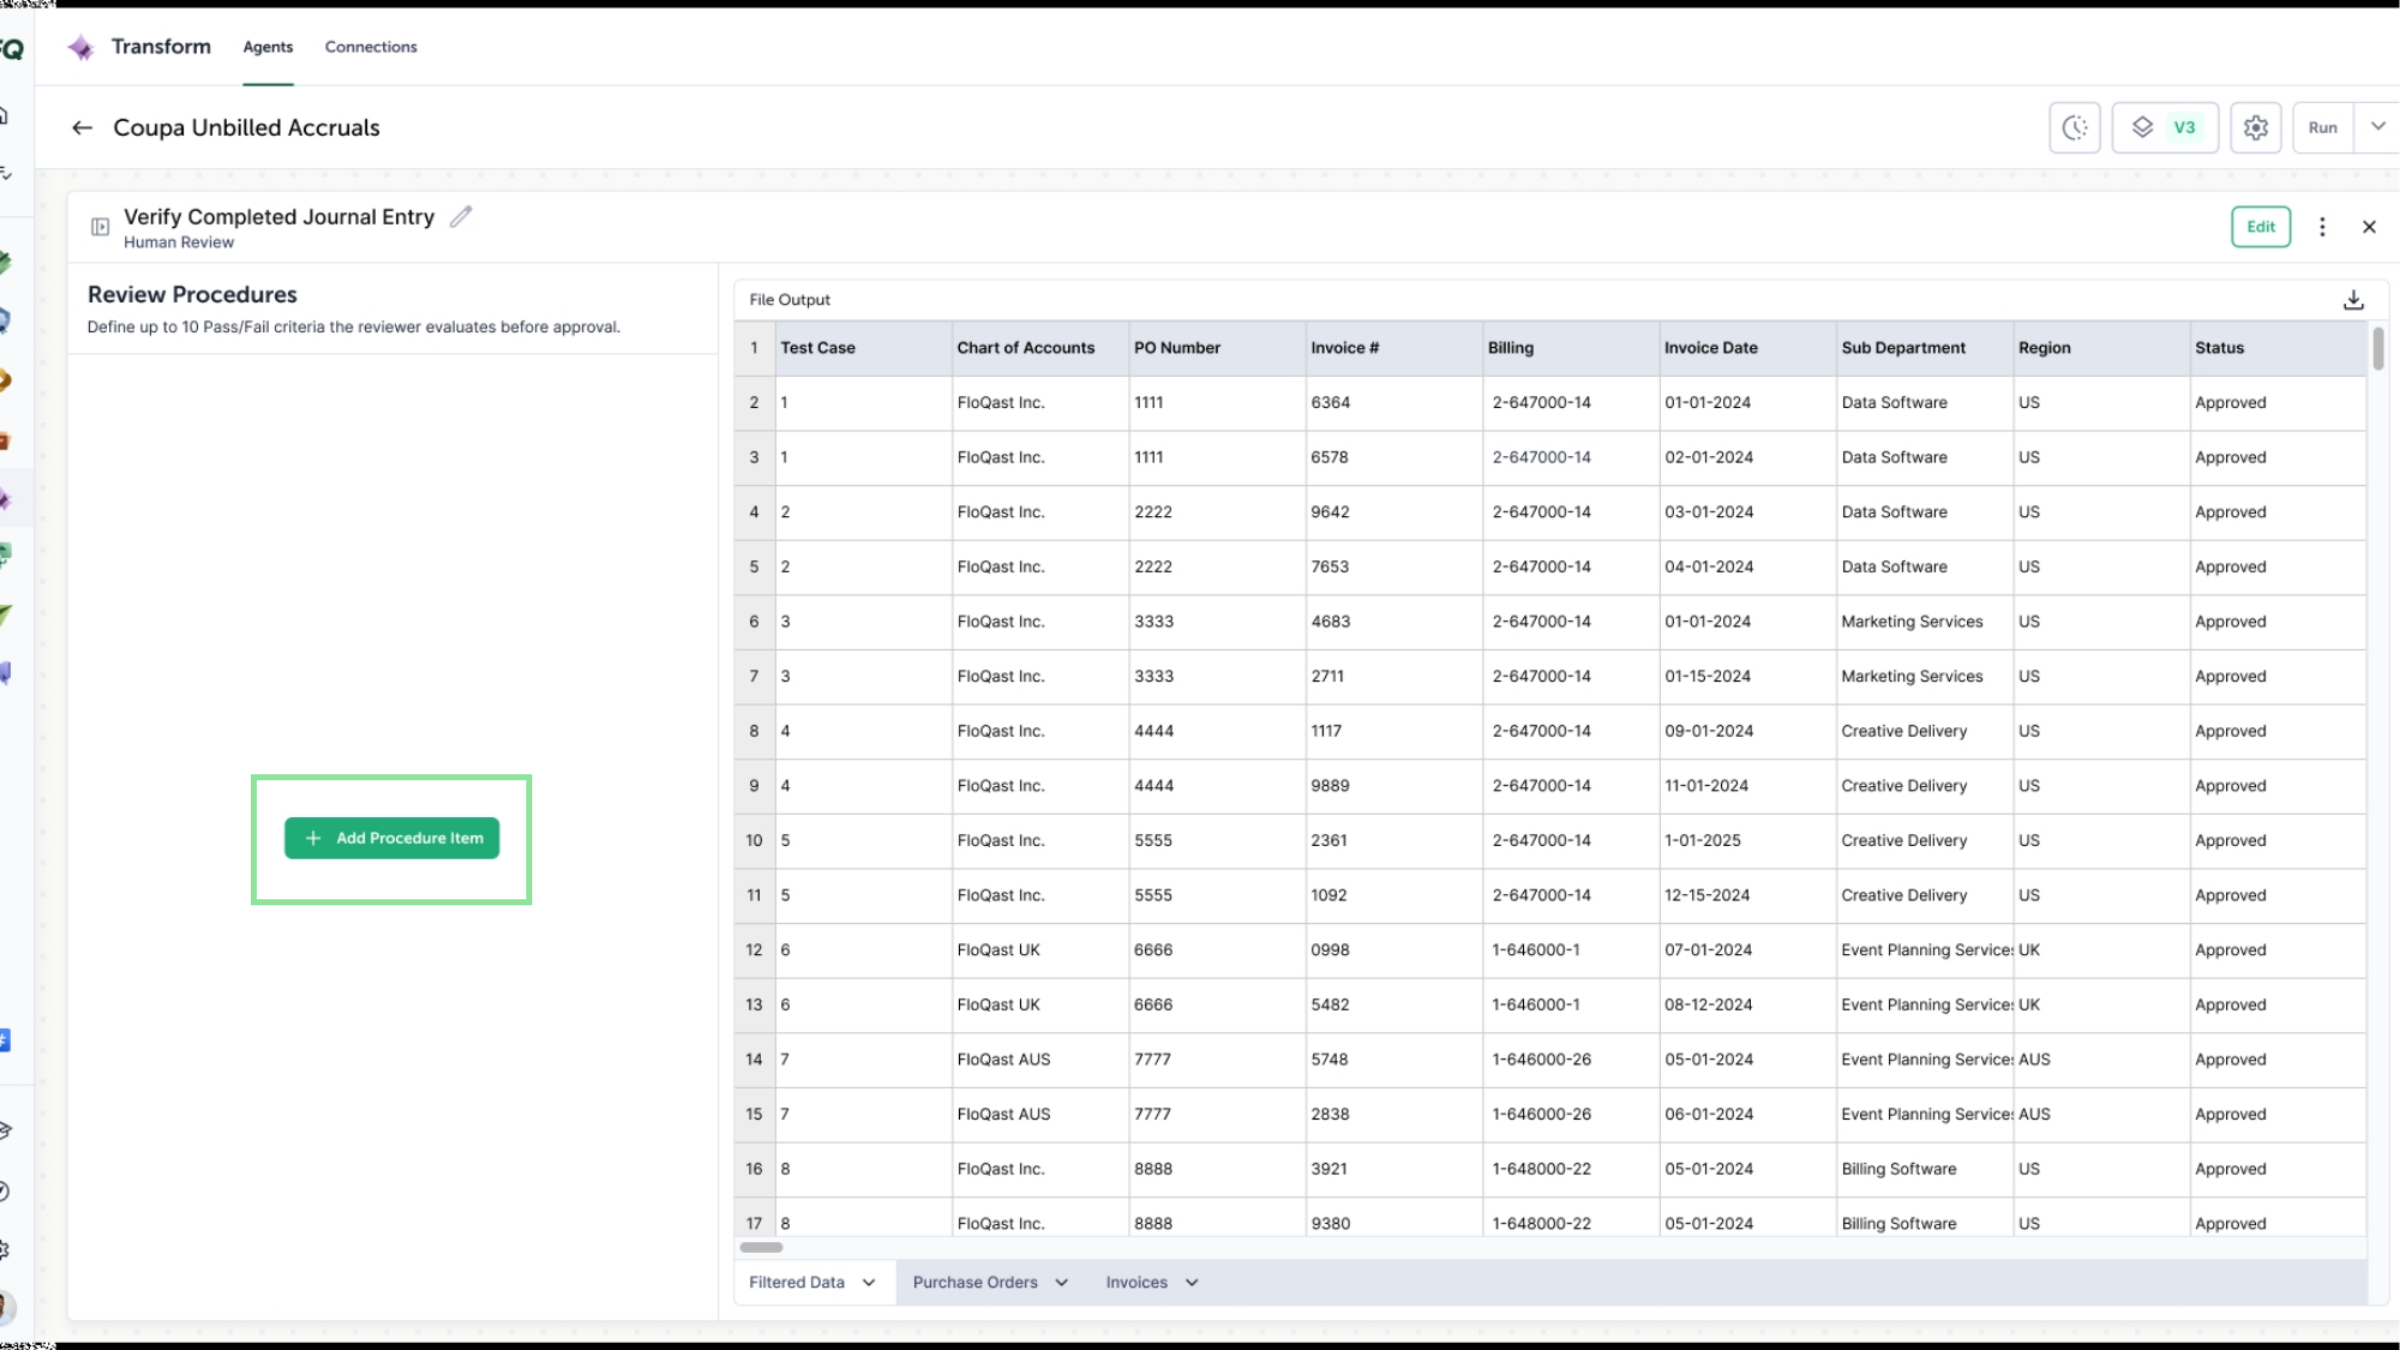Open the Purchase Orders sheet dropdown chevron
The height and width of the screenshot is (1350, 2400).
pyautogui.click(x=1062, y=1283)
